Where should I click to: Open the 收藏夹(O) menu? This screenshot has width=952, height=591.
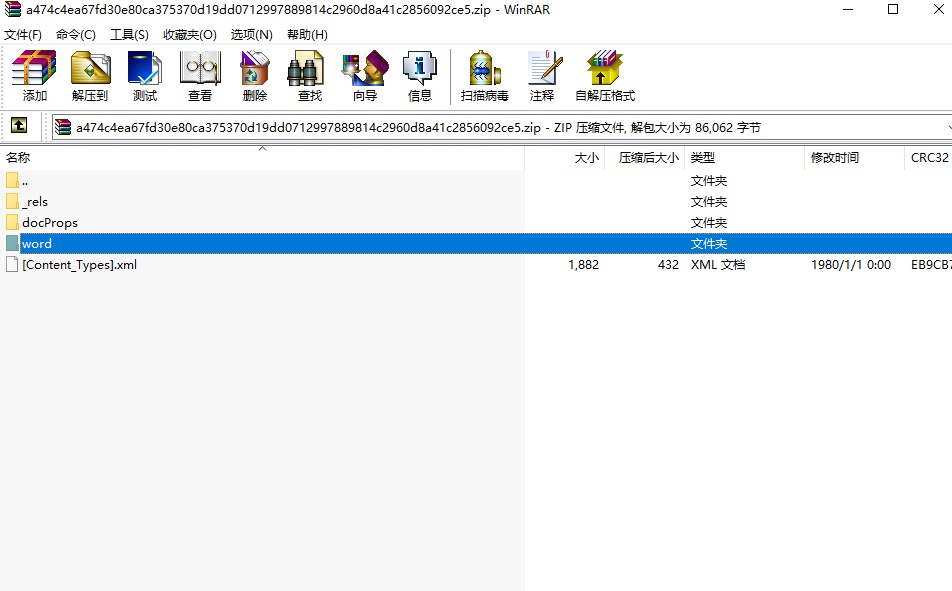[190, 35]
